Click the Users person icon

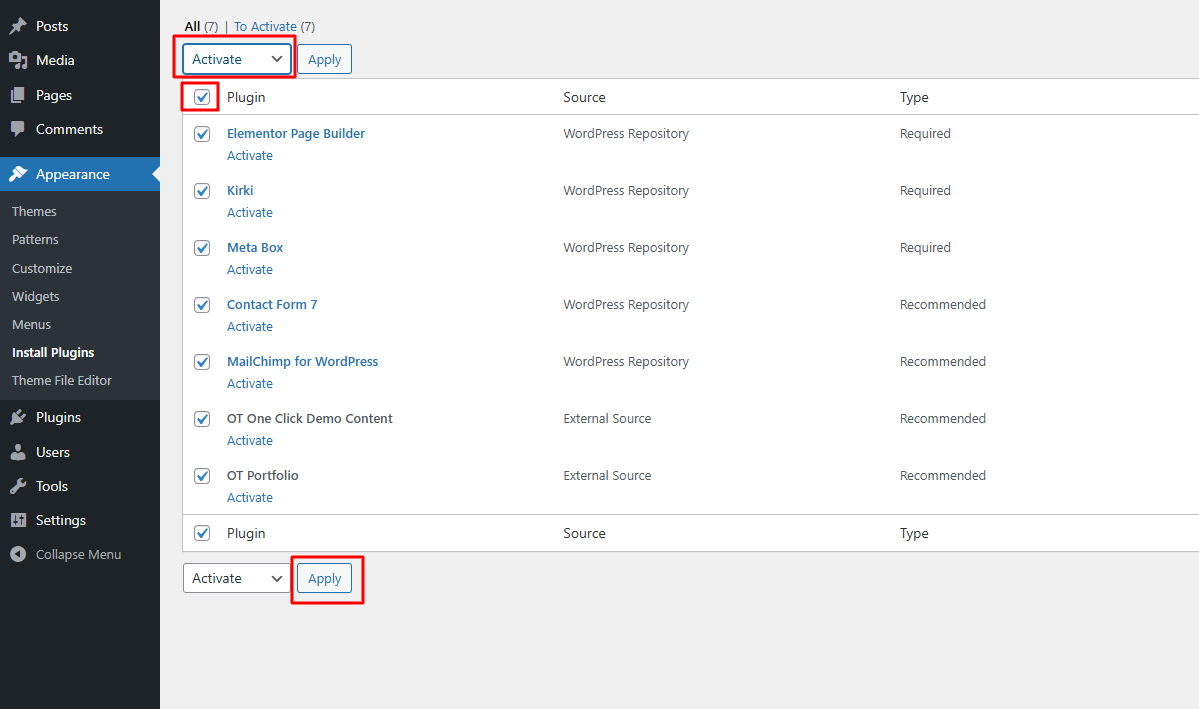[18, 453]
